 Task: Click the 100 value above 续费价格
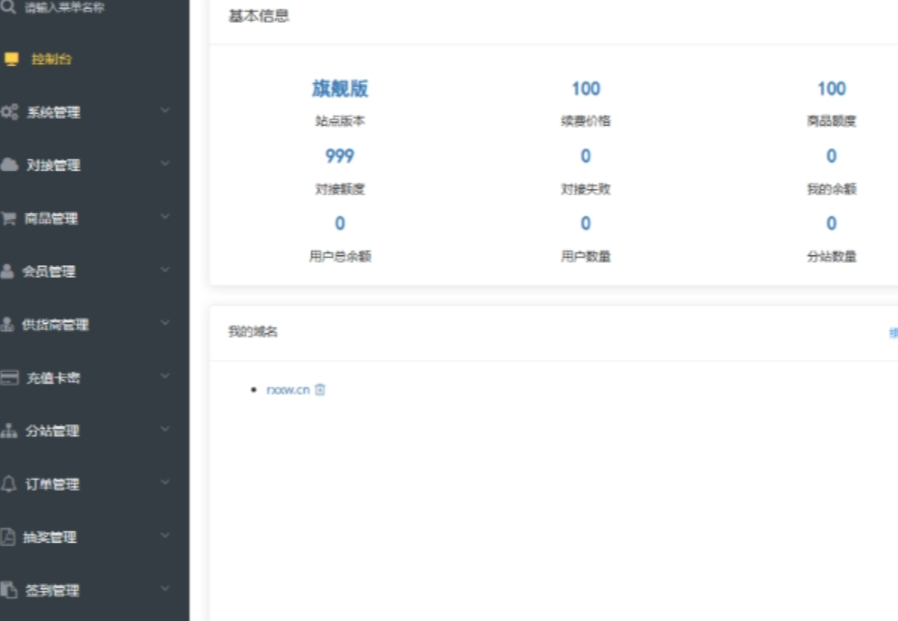(586, 88)
